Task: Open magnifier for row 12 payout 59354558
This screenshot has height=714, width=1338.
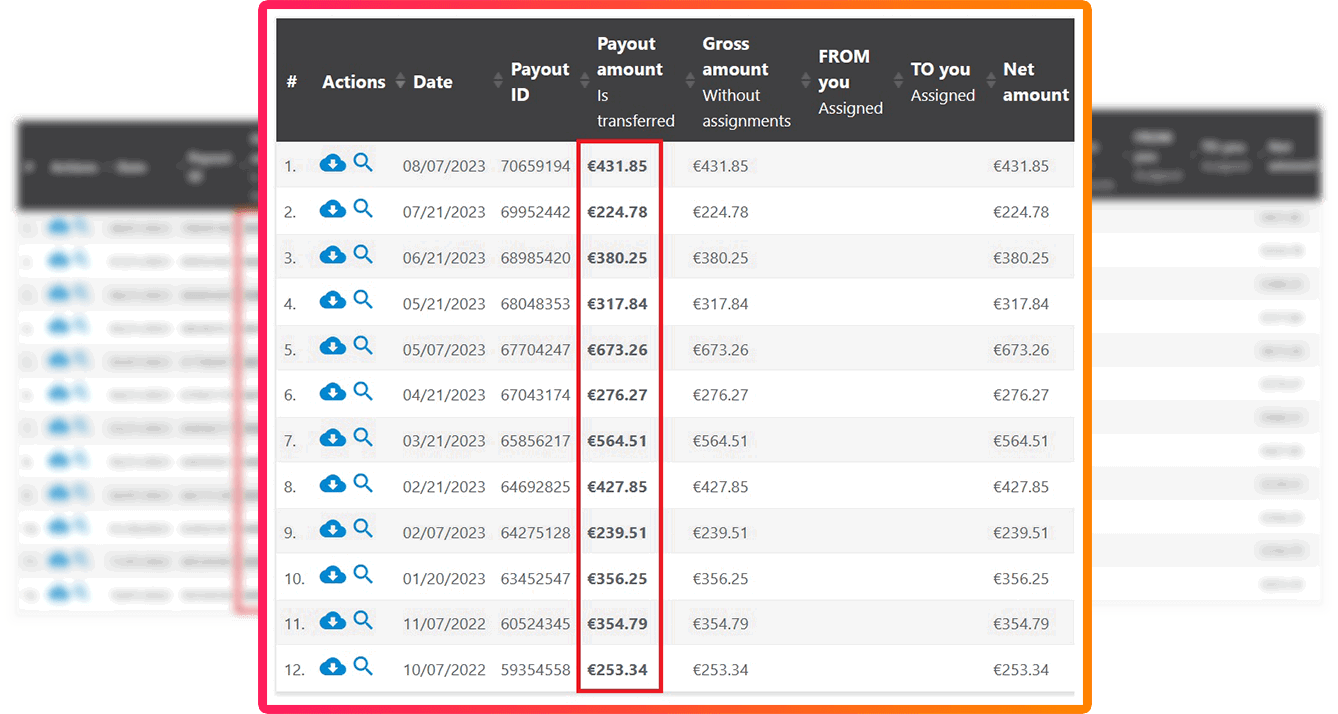Action: coord(363,667)
